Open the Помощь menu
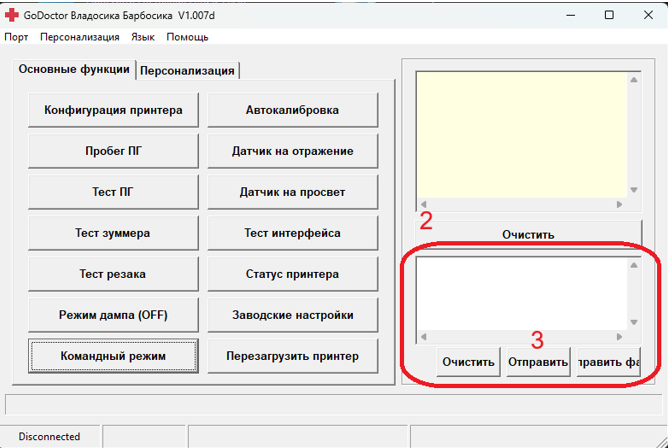Screen dimensions: 668x448 187,37
